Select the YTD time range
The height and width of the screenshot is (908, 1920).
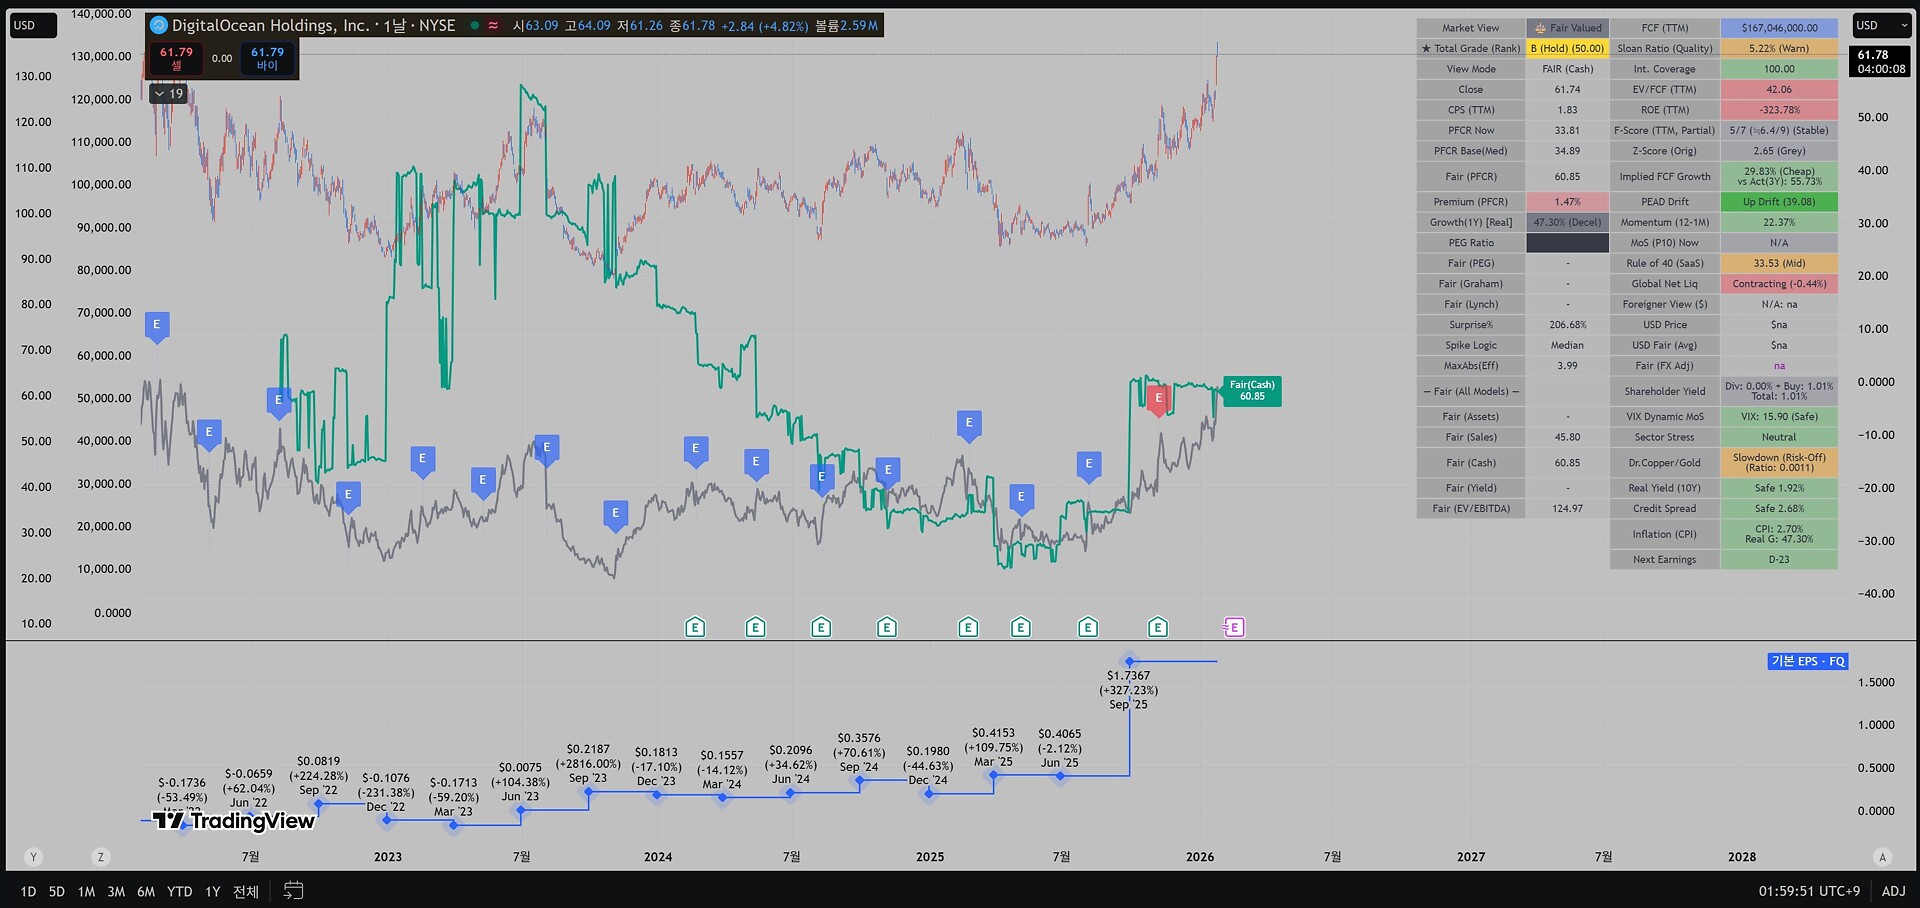pyautogui.click(x=180, y=891)
